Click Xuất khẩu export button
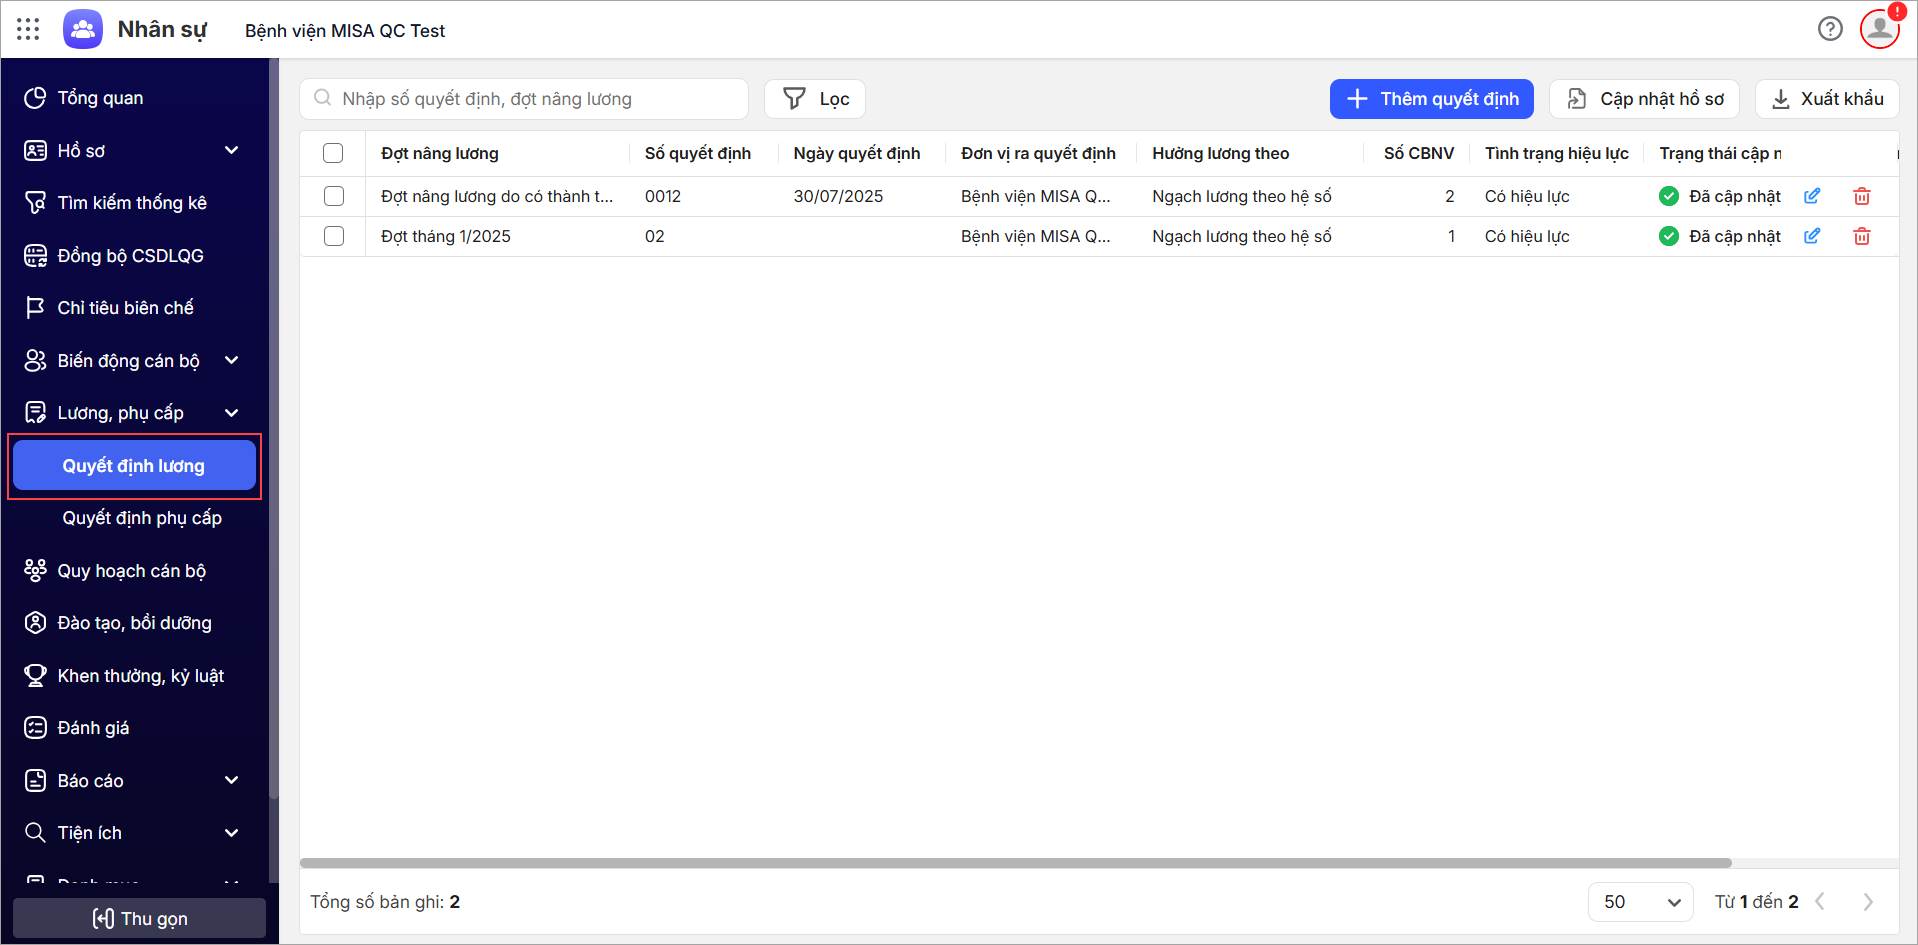This screenshot has height=945, width=1918. [1827, 99]
